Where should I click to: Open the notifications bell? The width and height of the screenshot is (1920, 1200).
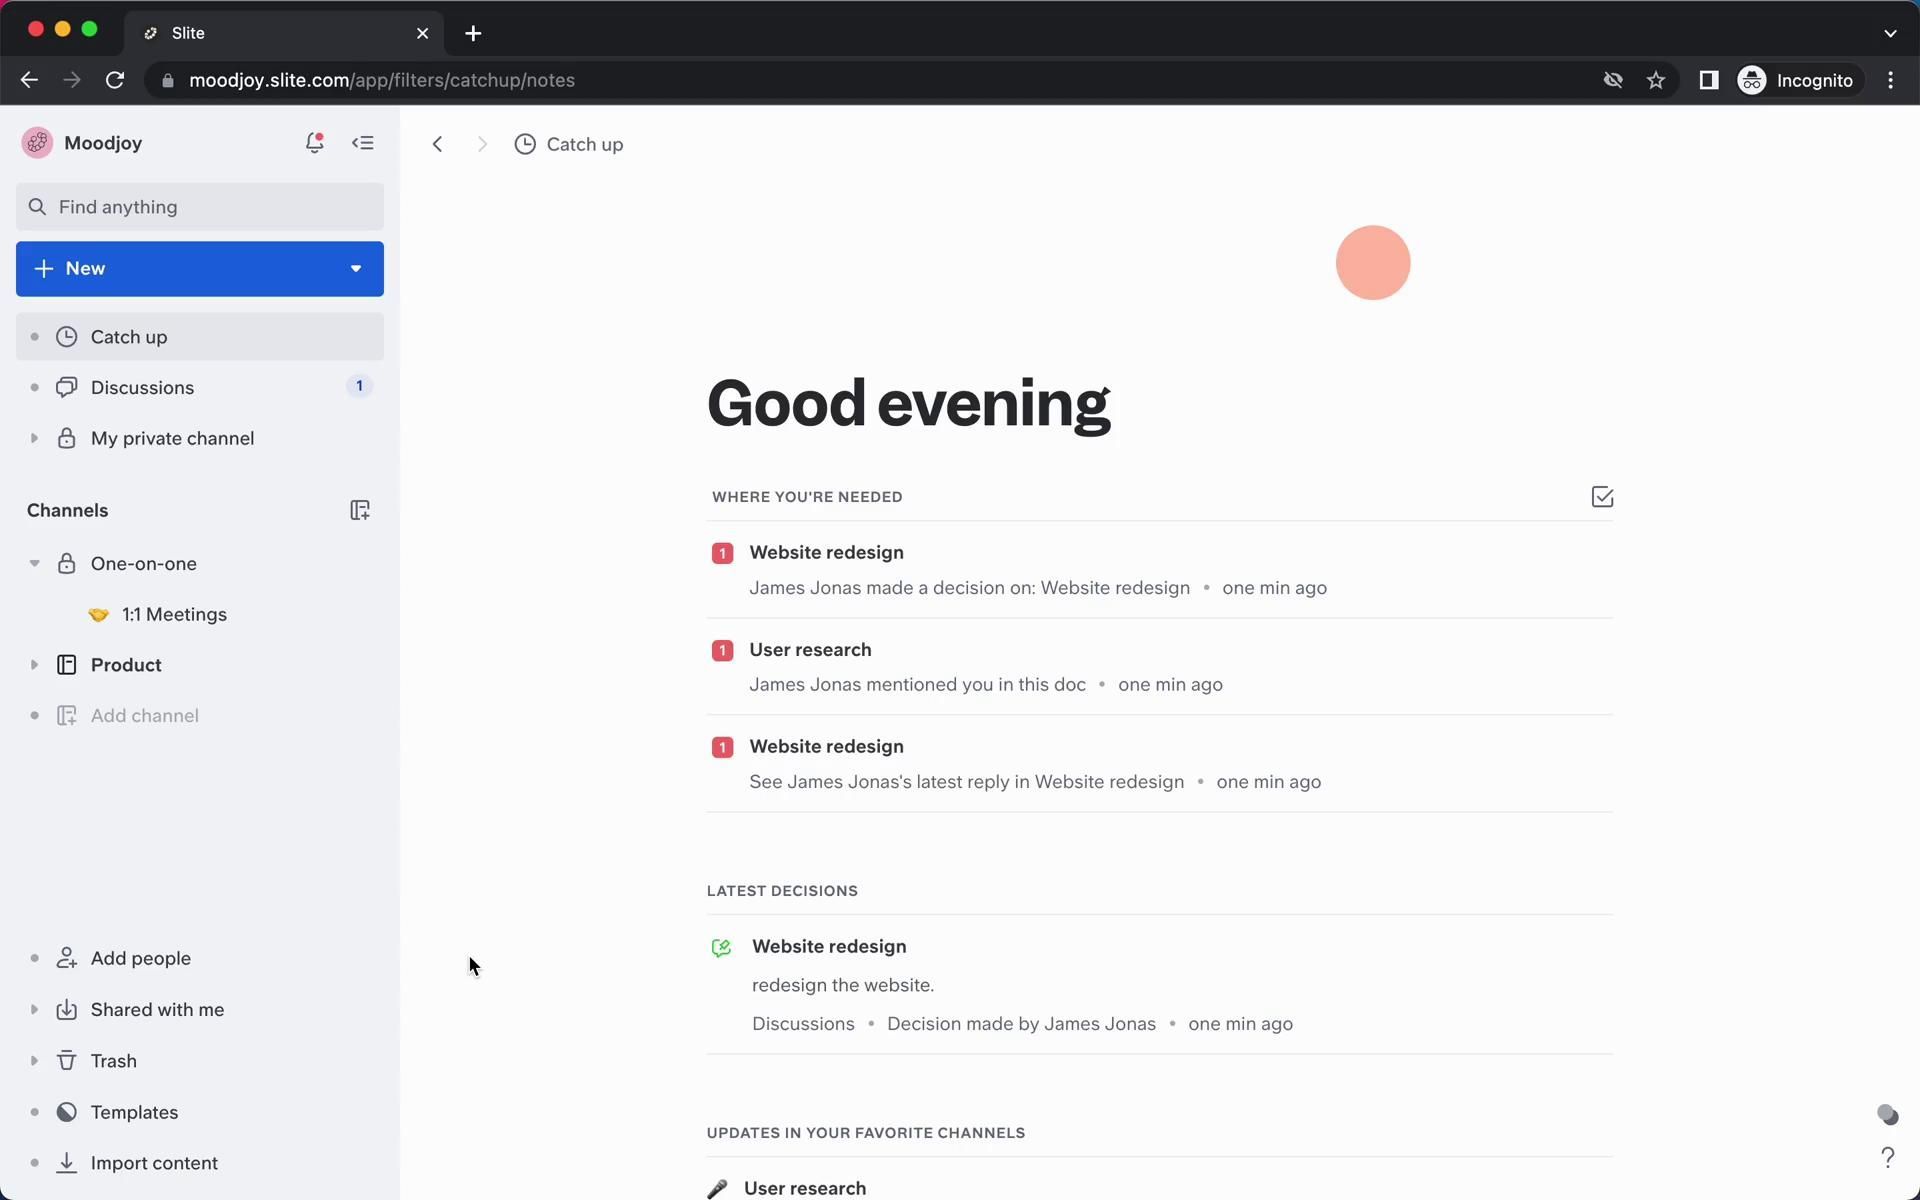tap(314, 143)
